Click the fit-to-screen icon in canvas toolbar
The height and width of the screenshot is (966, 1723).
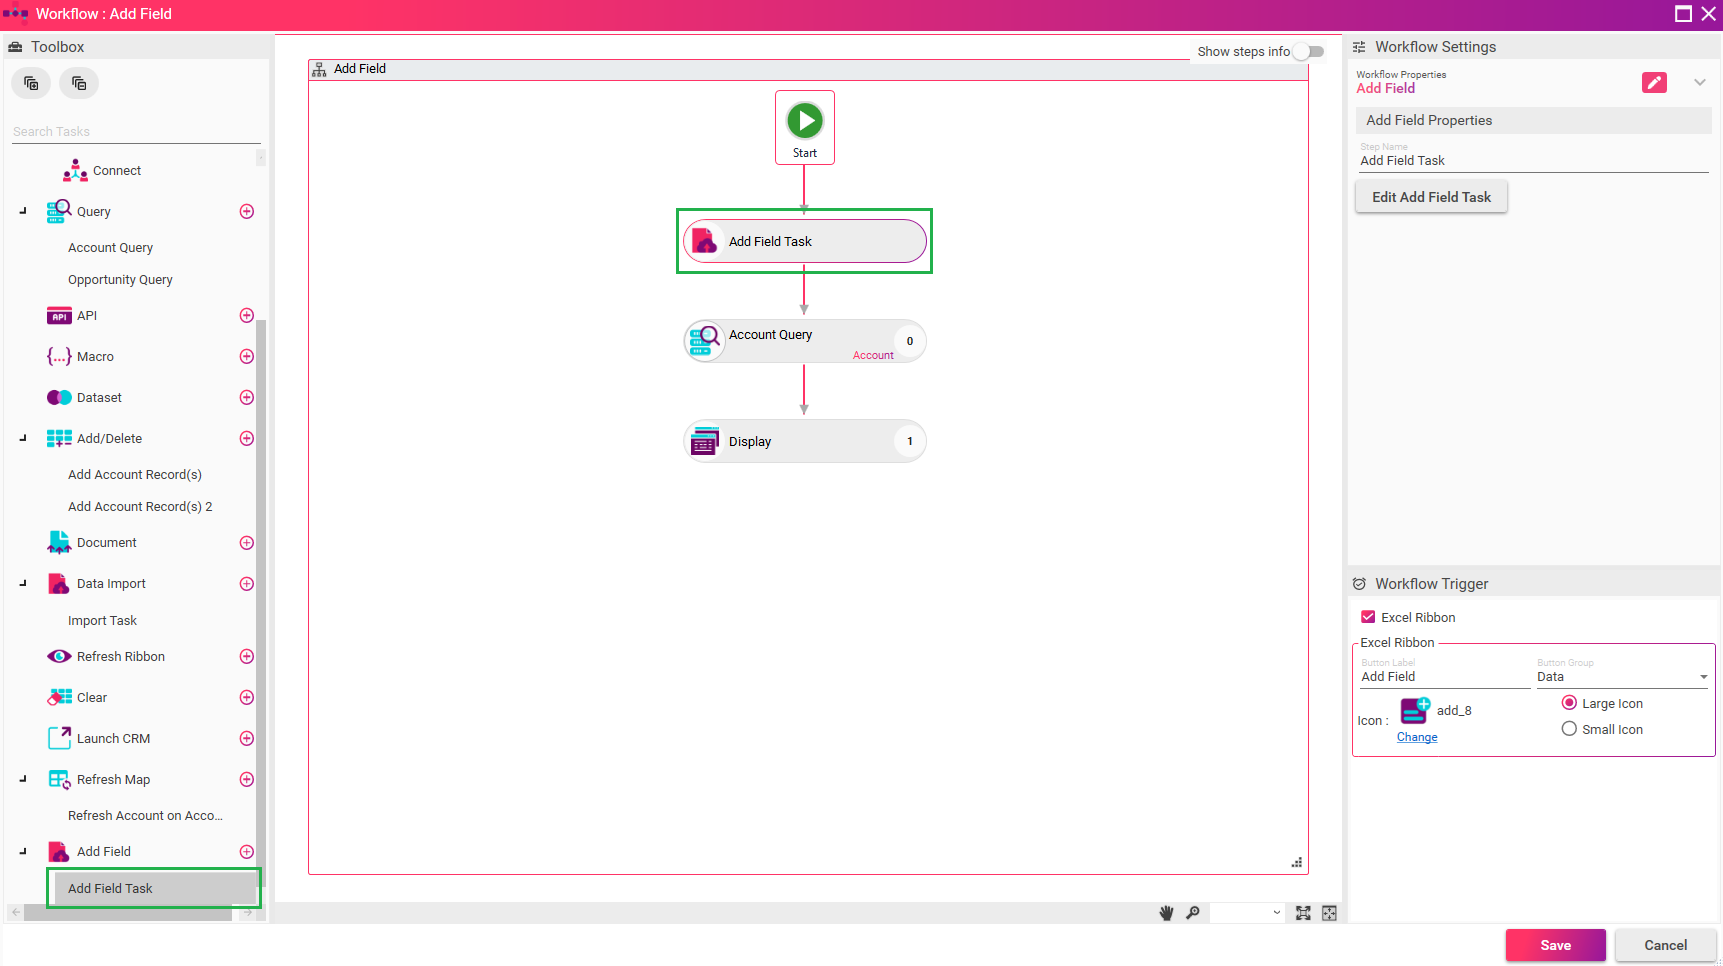(x=1303, y=913)
